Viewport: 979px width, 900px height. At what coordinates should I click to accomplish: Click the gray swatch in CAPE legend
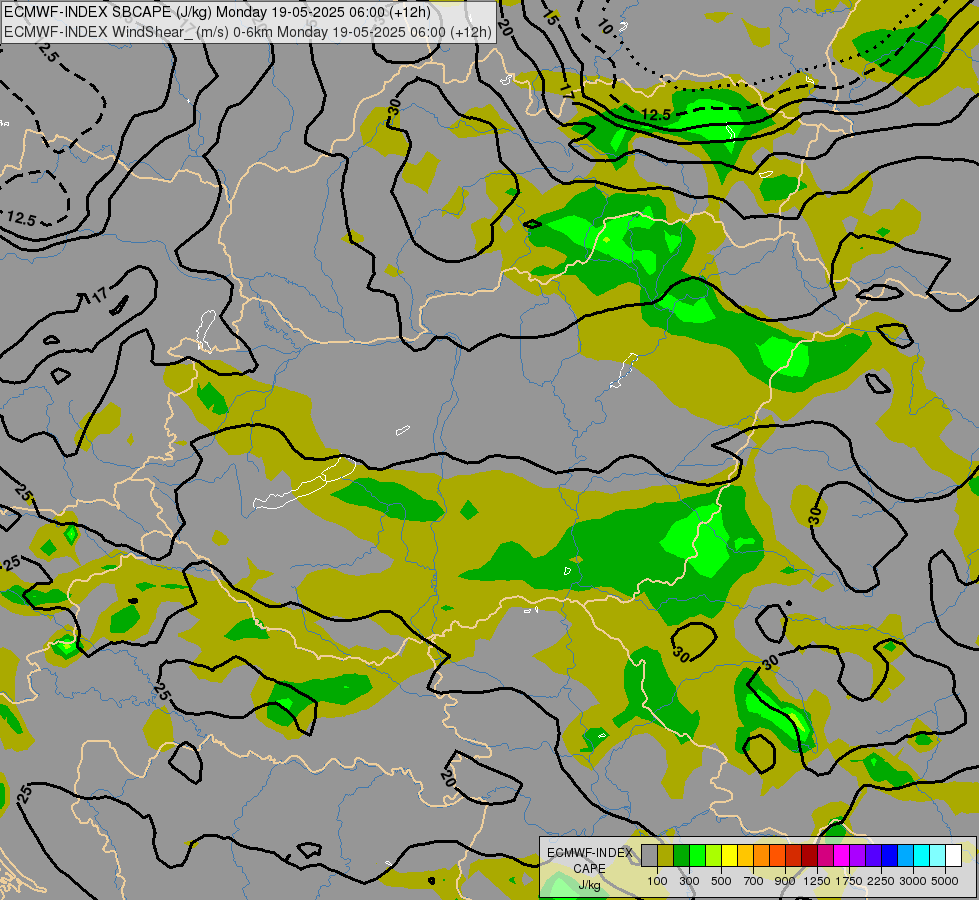[649, 856]
